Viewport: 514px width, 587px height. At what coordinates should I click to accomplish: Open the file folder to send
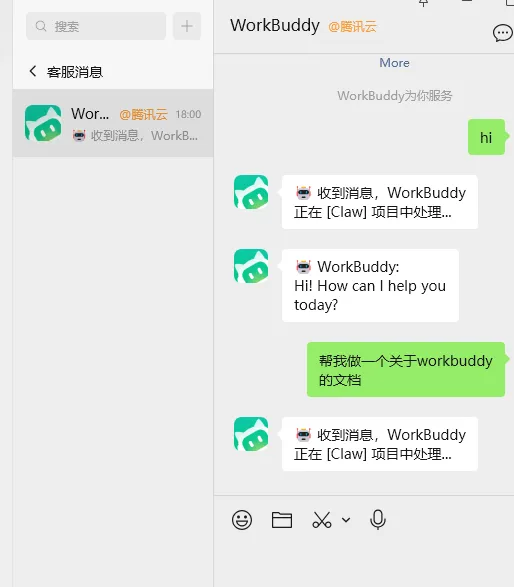click(282, 520)
